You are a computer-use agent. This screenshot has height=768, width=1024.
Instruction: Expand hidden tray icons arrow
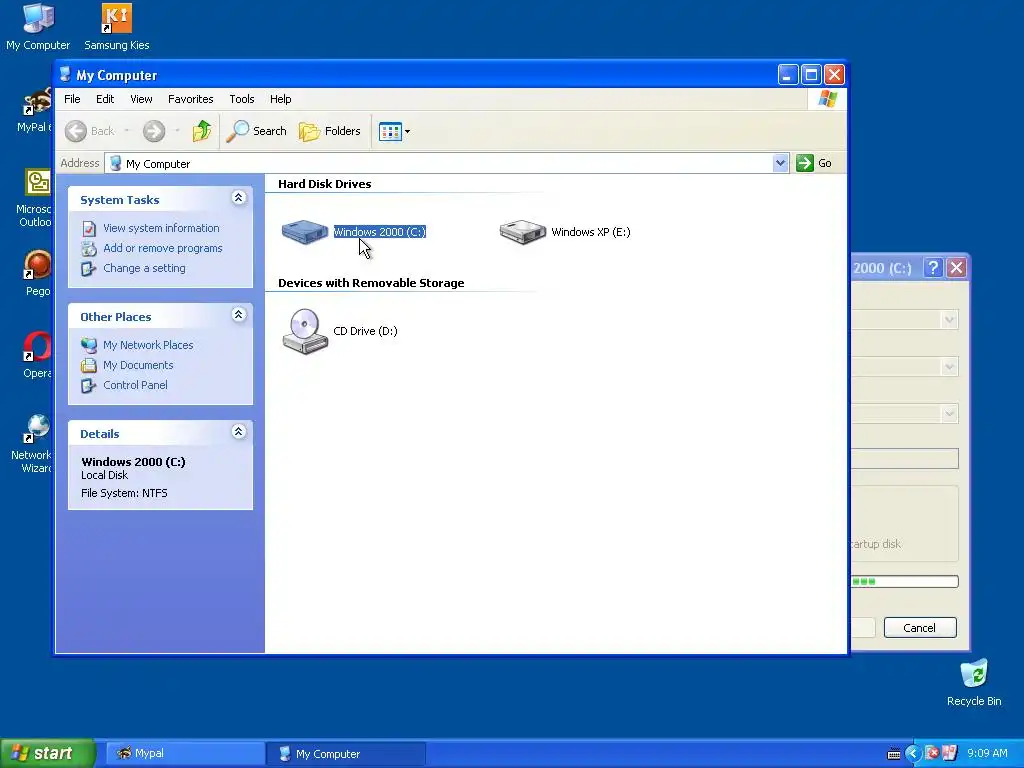click(x=912, y=754)
